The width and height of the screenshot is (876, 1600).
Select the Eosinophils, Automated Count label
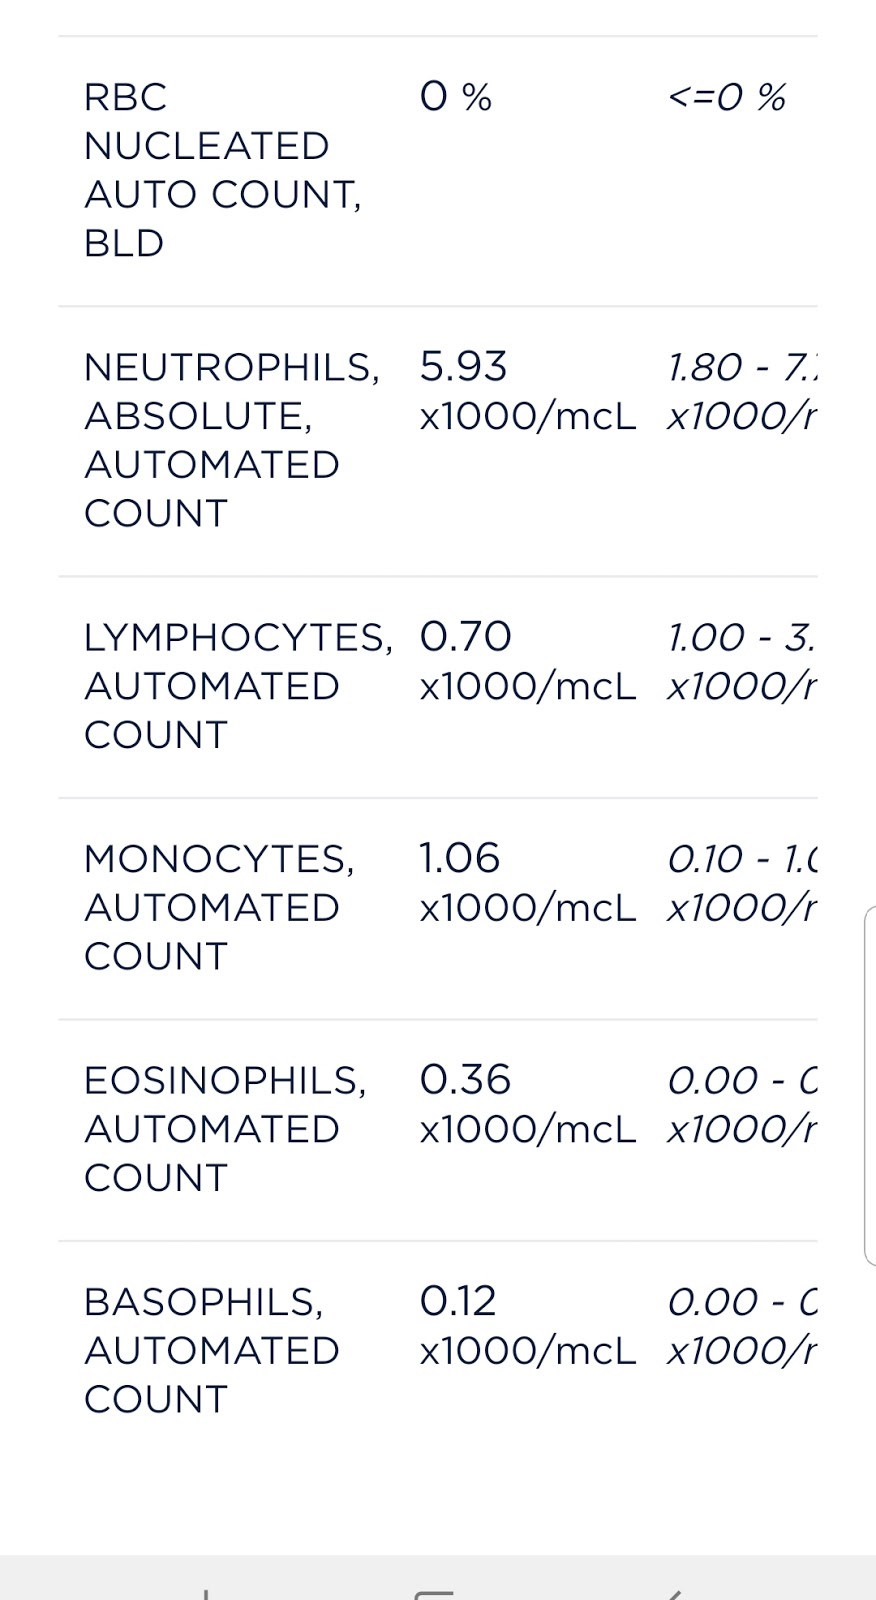(x=225, y=1129)
